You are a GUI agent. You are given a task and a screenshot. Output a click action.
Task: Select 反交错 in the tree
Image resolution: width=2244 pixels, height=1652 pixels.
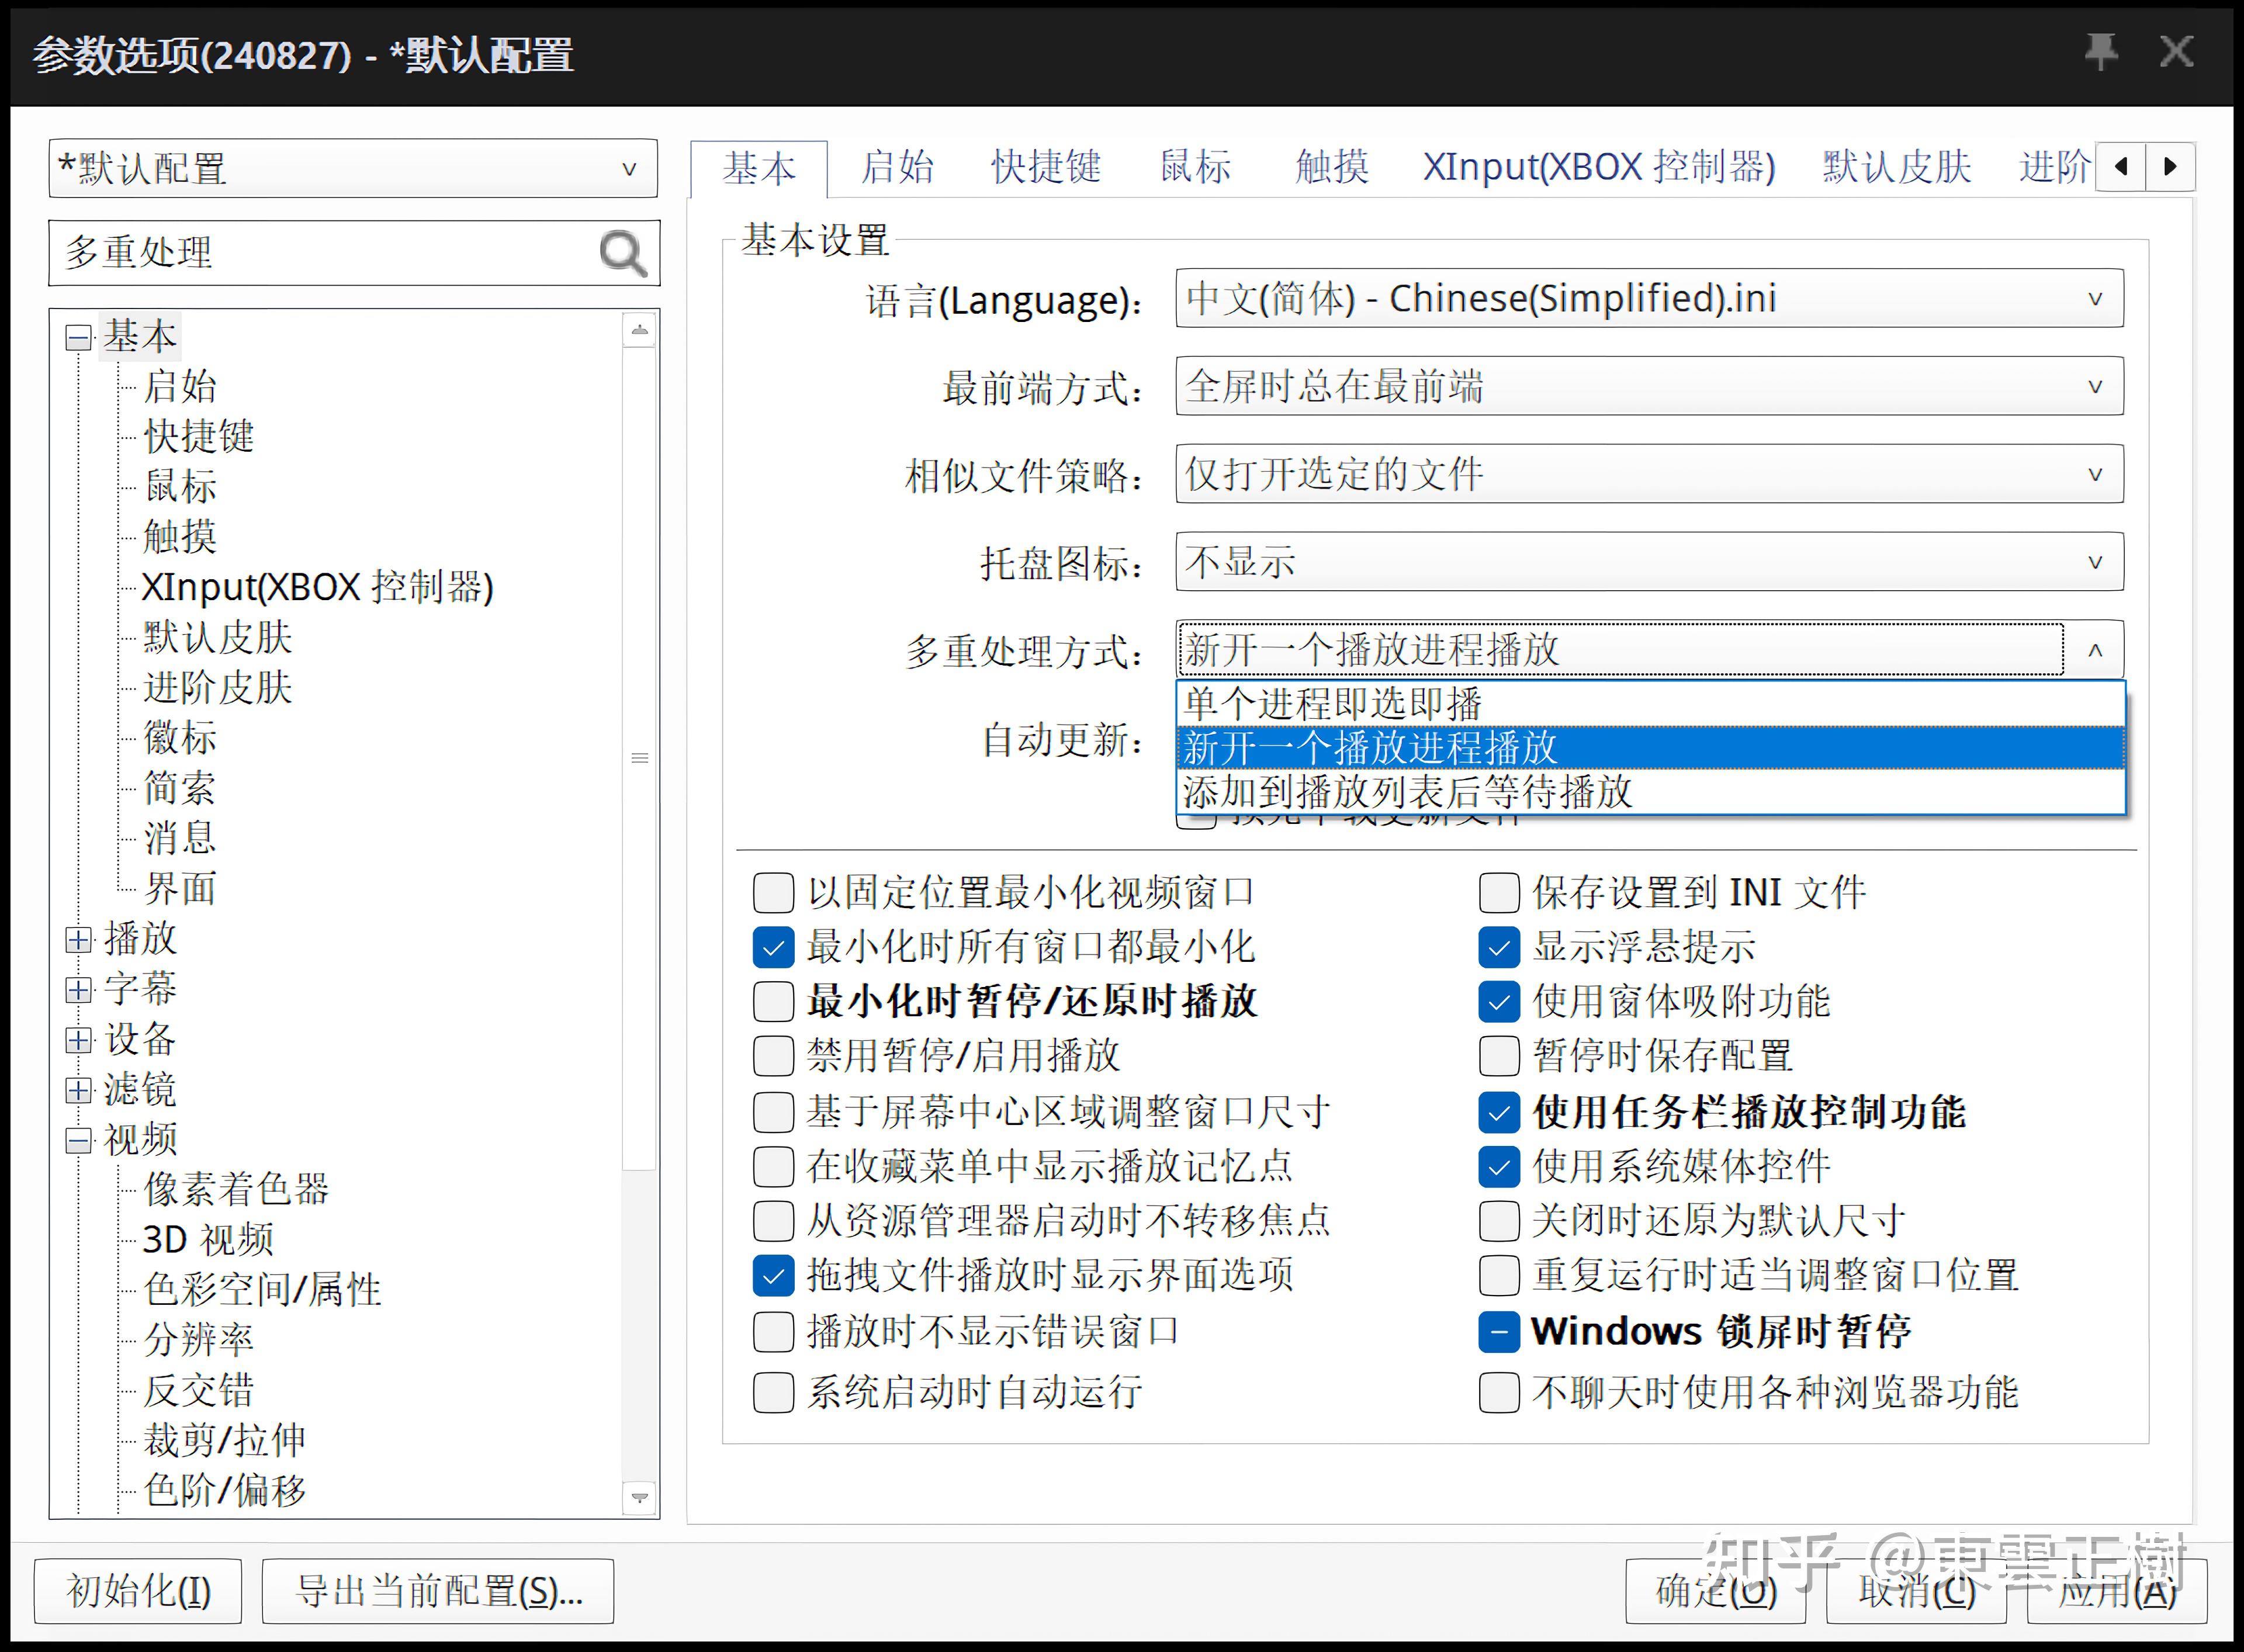pyautogui.click(x=198, y=1391)
